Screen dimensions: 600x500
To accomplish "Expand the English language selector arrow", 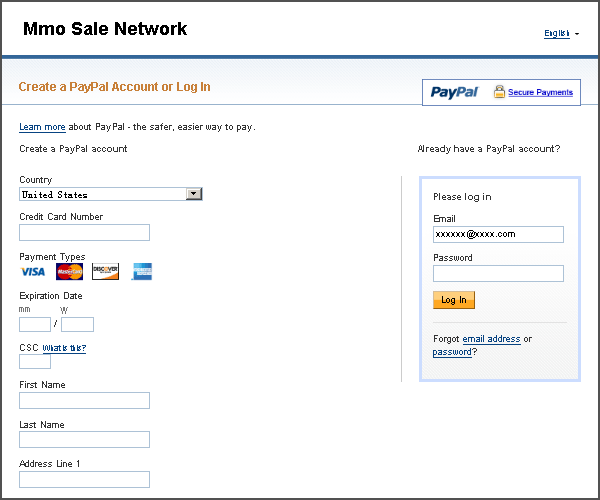I will coord(577,34).
